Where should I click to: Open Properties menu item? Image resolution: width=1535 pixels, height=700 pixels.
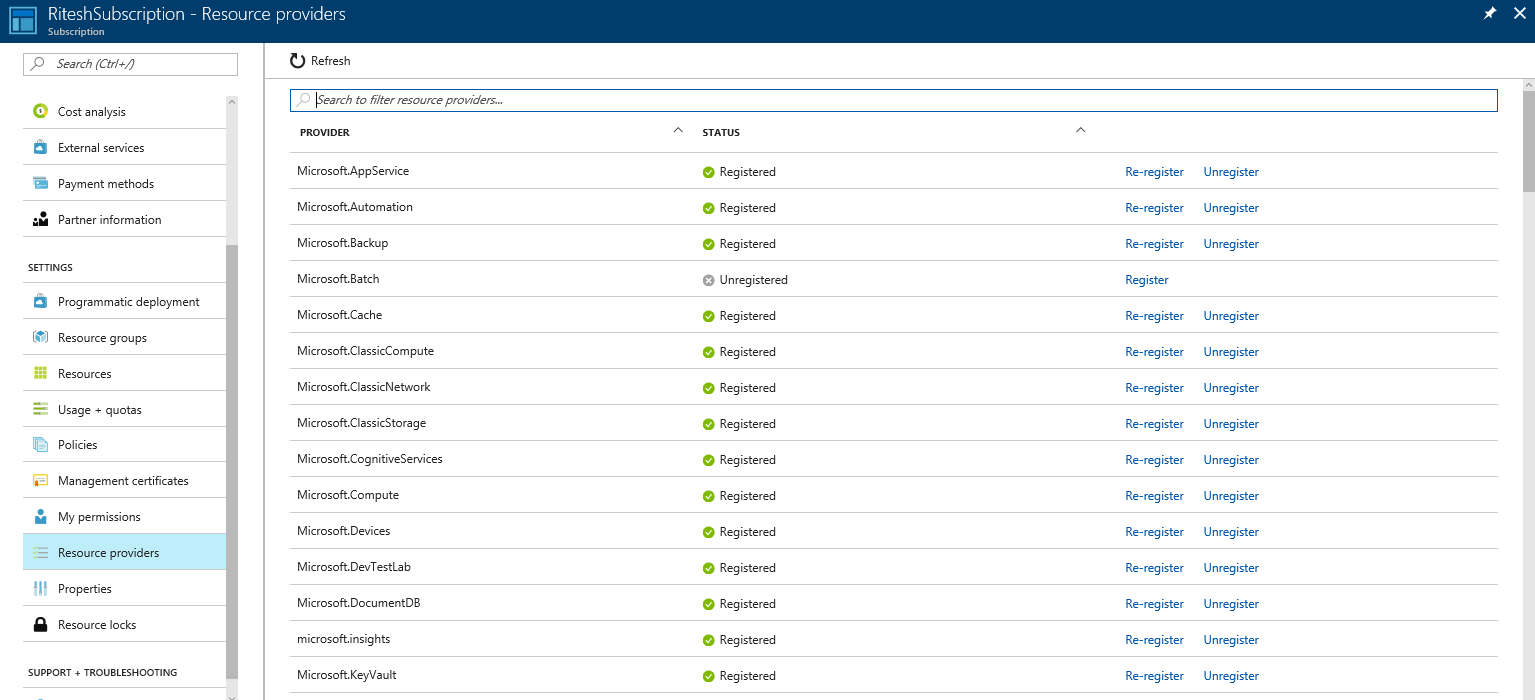click(124, 589)
